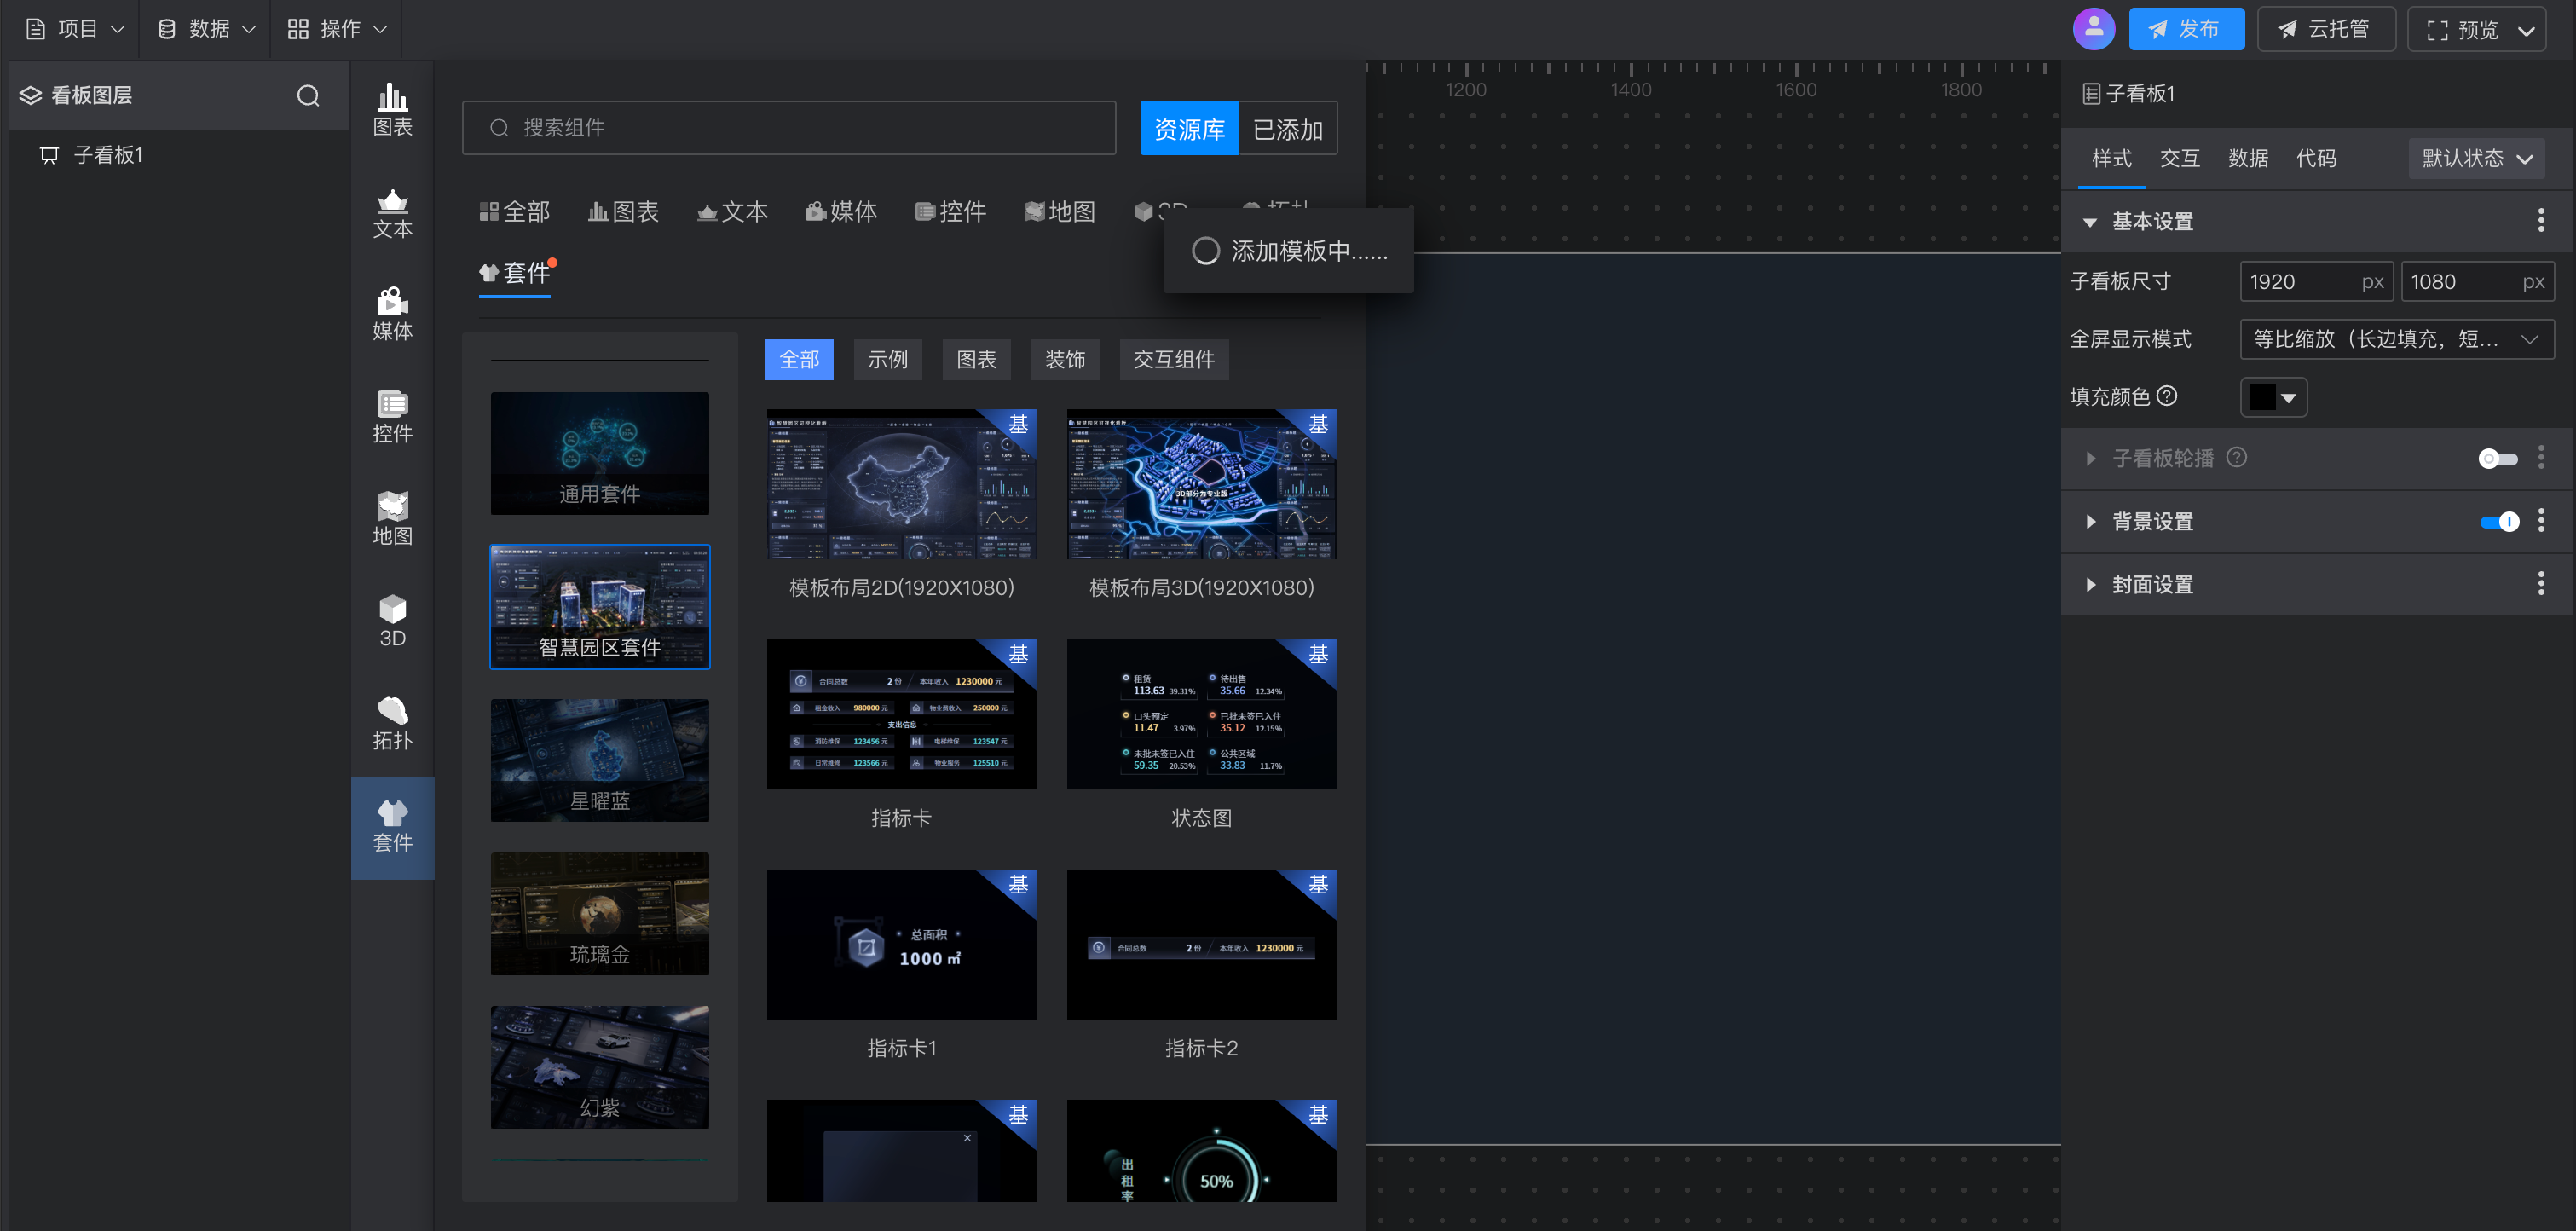Viewport: 2576px width, 1231px height.
Task: Switch to the 交互 tab
Action: point(2179,158)
